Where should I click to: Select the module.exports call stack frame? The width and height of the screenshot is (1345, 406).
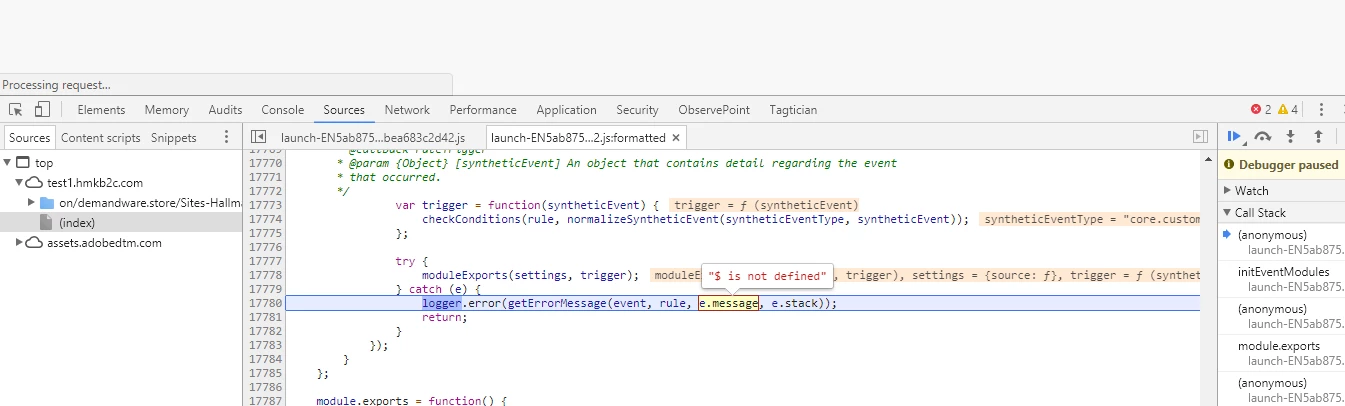(1278, 346)
